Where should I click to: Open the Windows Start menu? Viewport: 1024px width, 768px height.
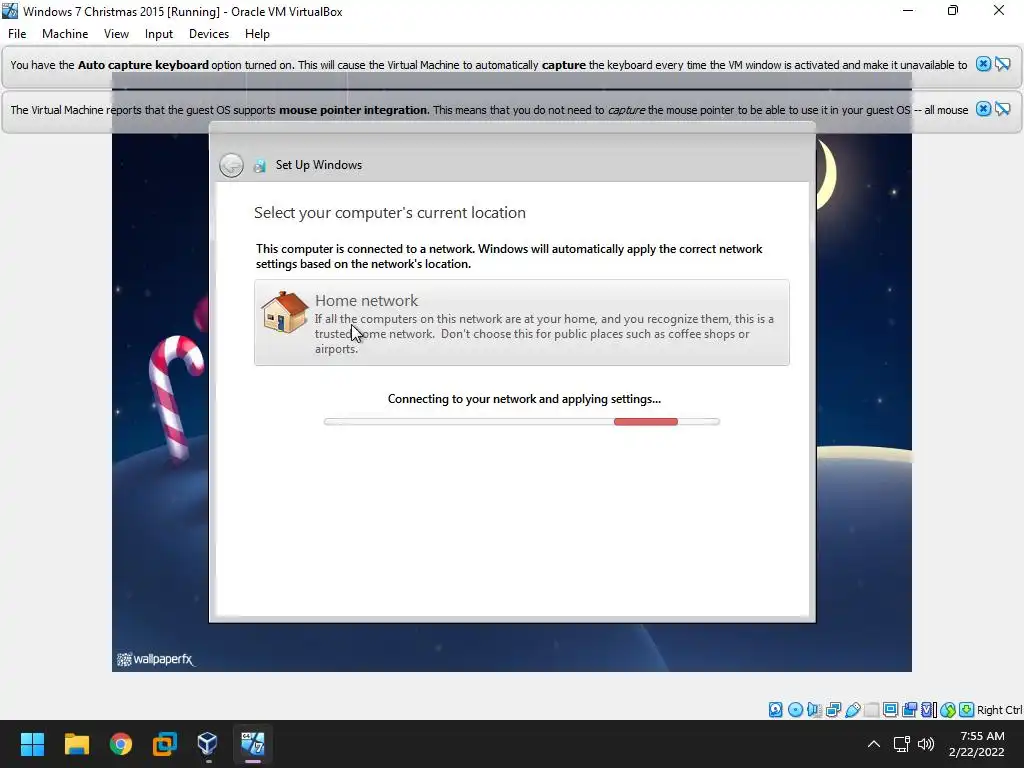[32, 744]
